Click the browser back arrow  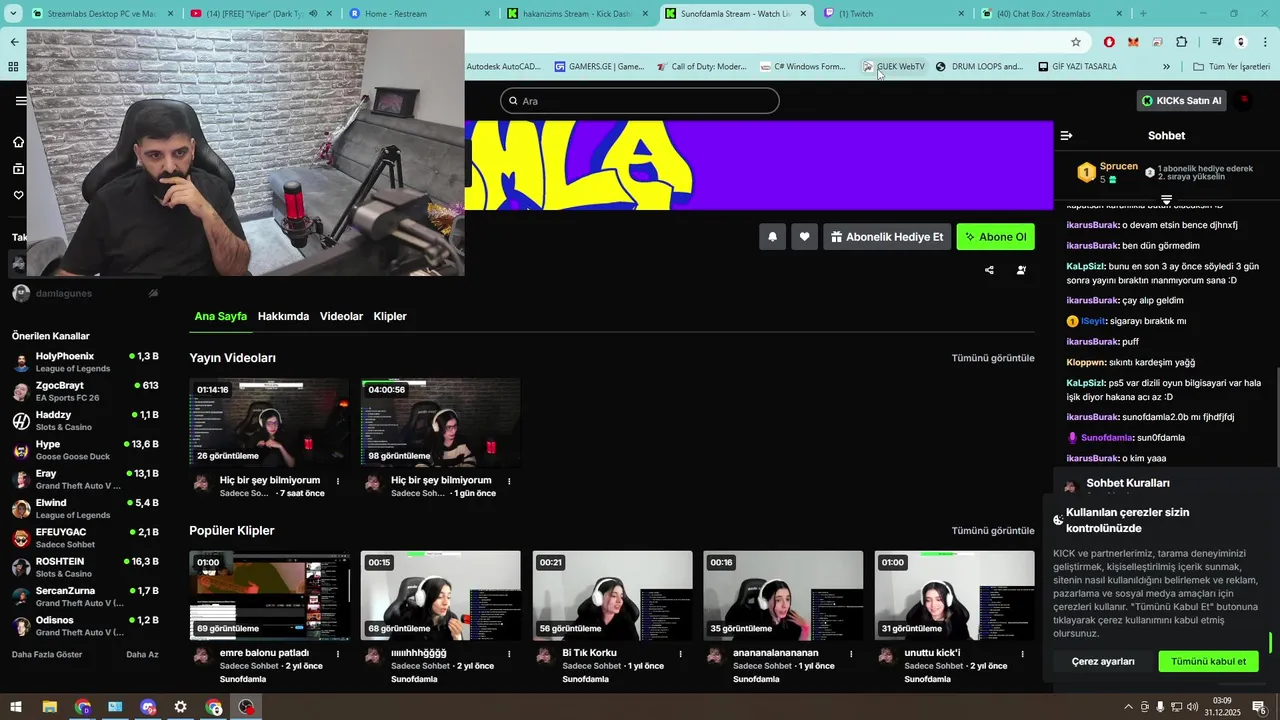(x=14, y=42)
